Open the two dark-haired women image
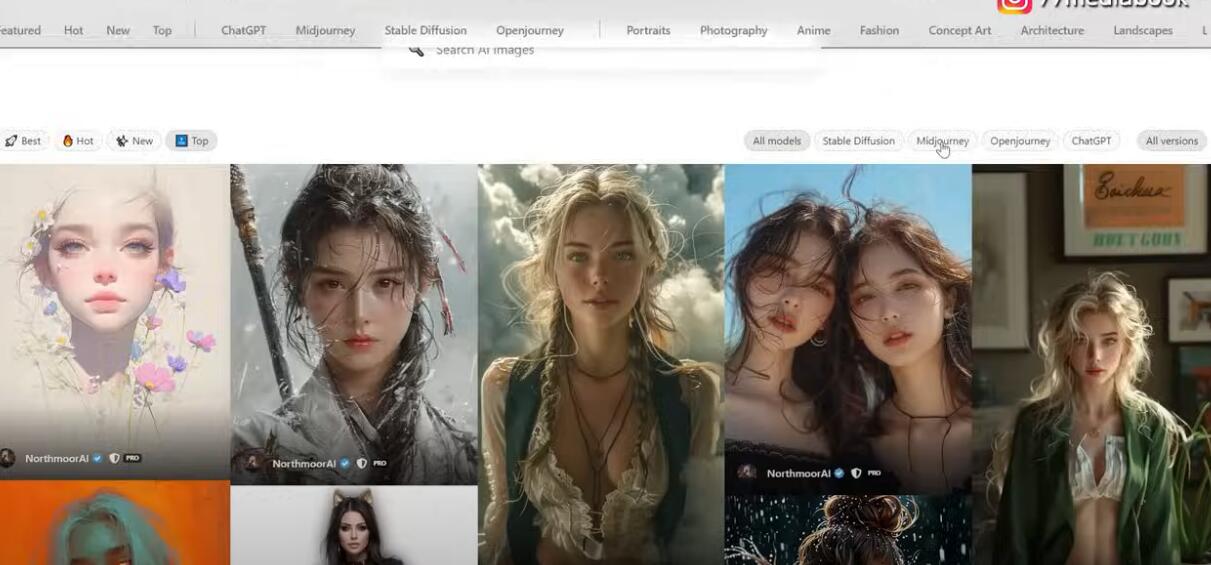Viewport: 1211px width, 565px height. coord(848,329)
